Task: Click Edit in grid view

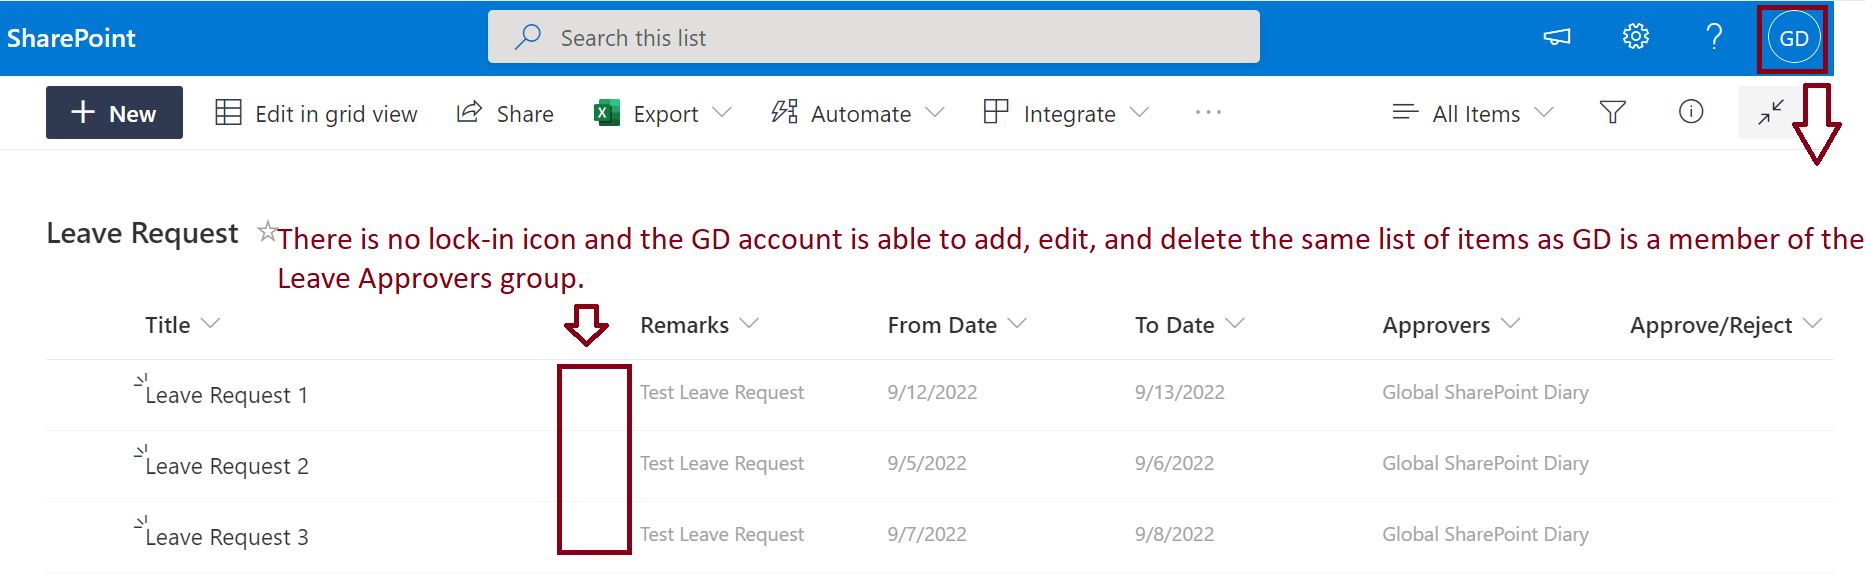Action: 316,114
